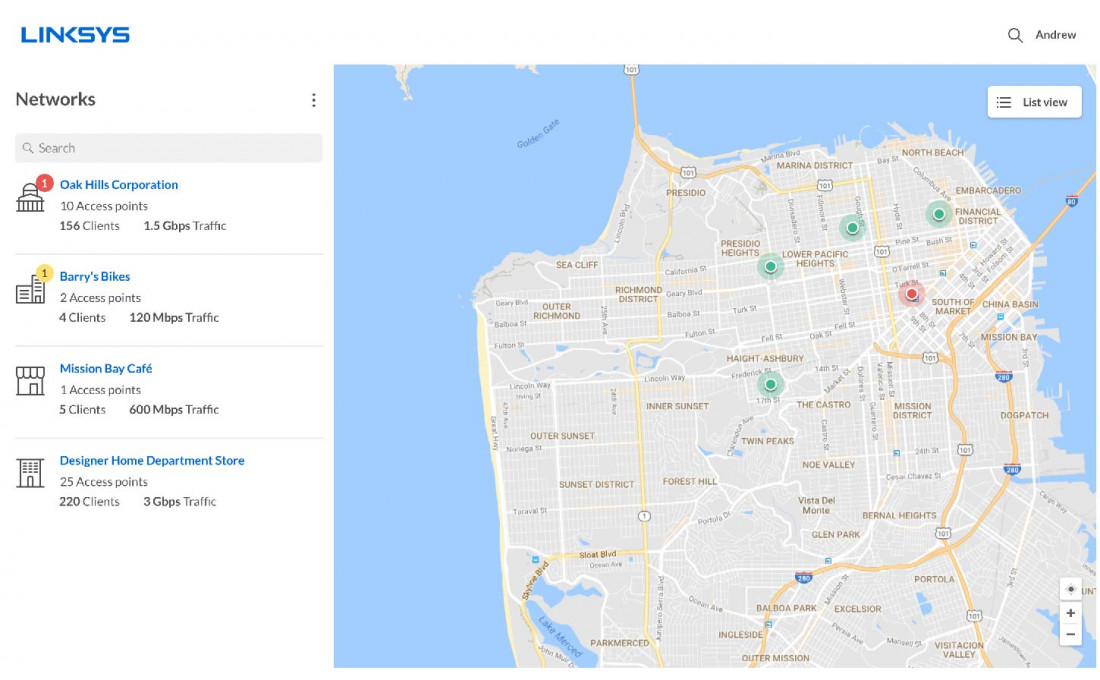Screen dimensions: 1100x680
Task: Click the red alert badge on Oak Hills
Action: (x=45, y=183)
